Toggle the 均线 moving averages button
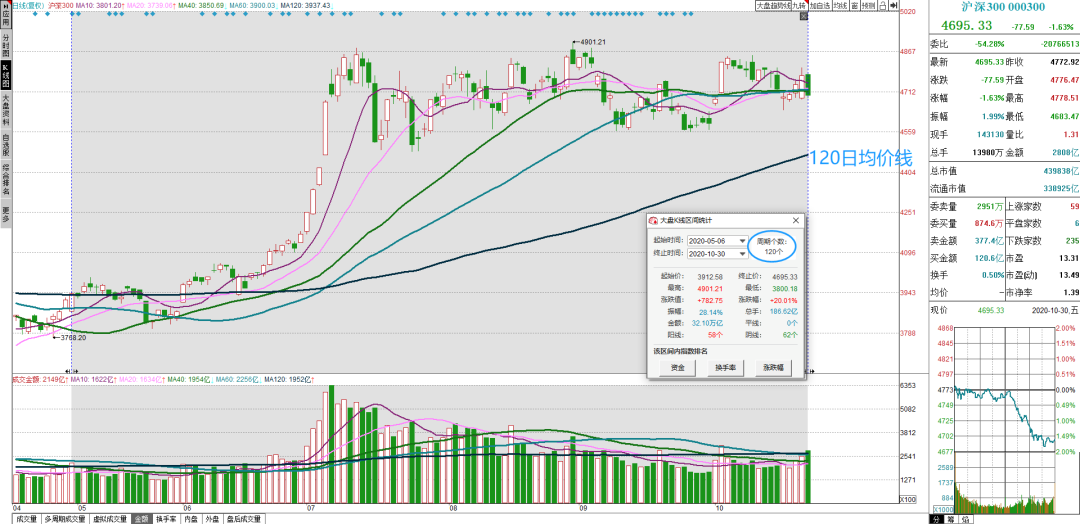 coord(840,6)
